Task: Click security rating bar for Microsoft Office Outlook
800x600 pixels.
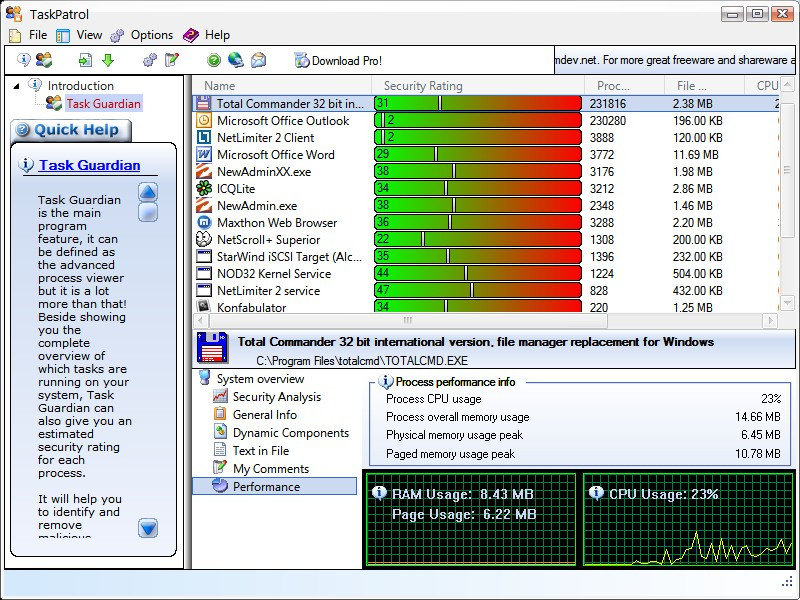Action: coord(478,120)
